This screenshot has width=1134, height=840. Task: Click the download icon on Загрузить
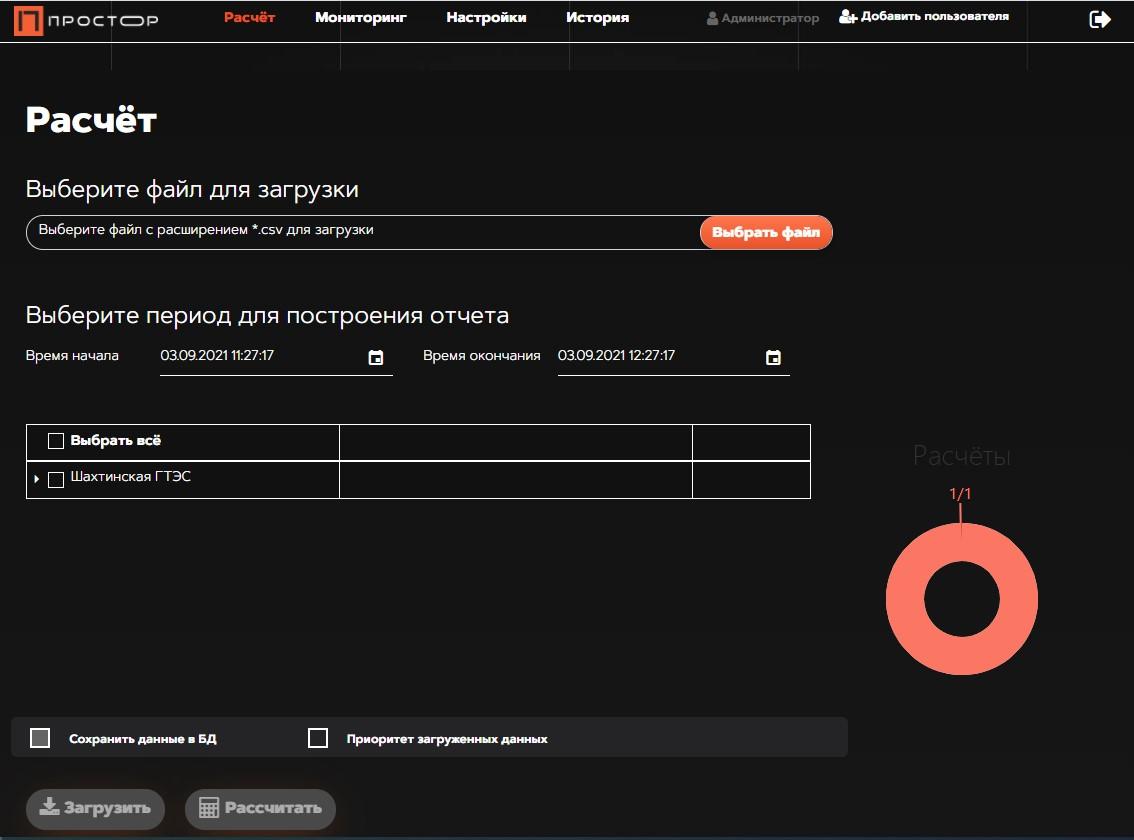(49, 808)
